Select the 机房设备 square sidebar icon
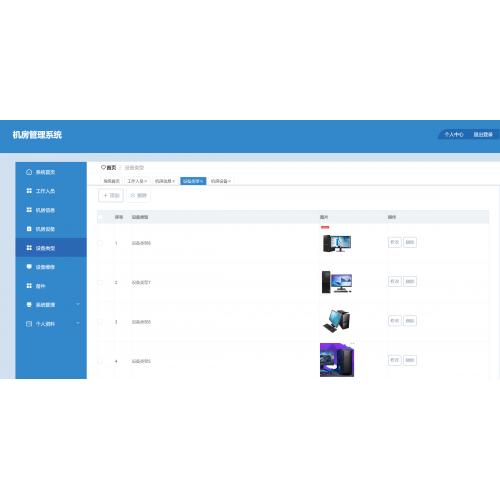The height and width of the screenshot is (500, 500). tap(29, 229)
